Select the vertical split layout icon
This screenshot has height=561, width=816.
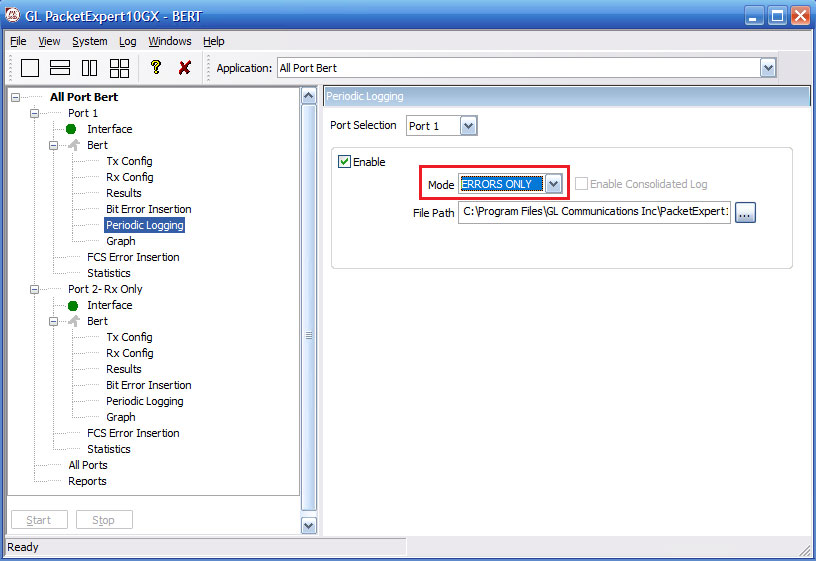(x=89, y=68)
